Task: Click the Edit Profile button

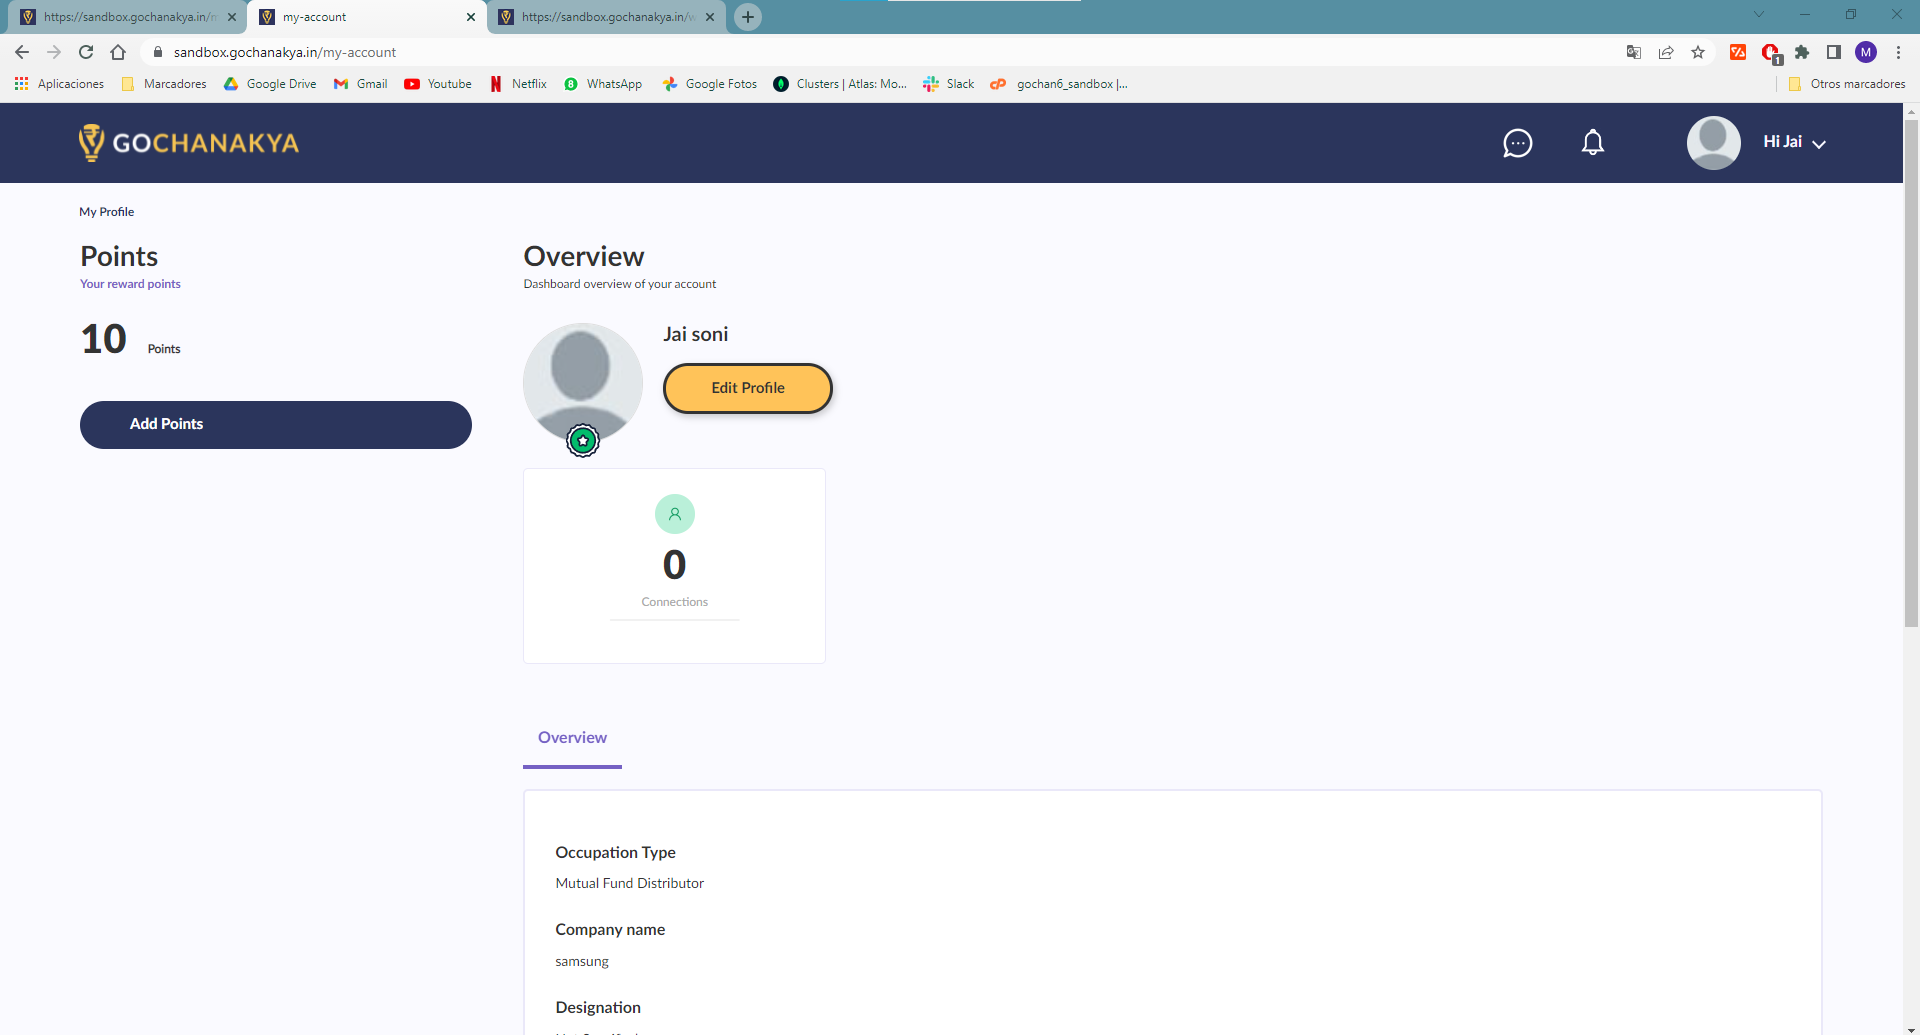Action: (748, 388)
